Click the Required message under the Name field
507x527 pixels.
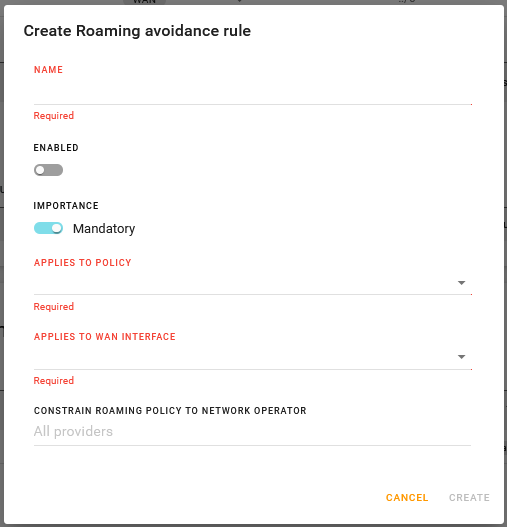point(54,116)
